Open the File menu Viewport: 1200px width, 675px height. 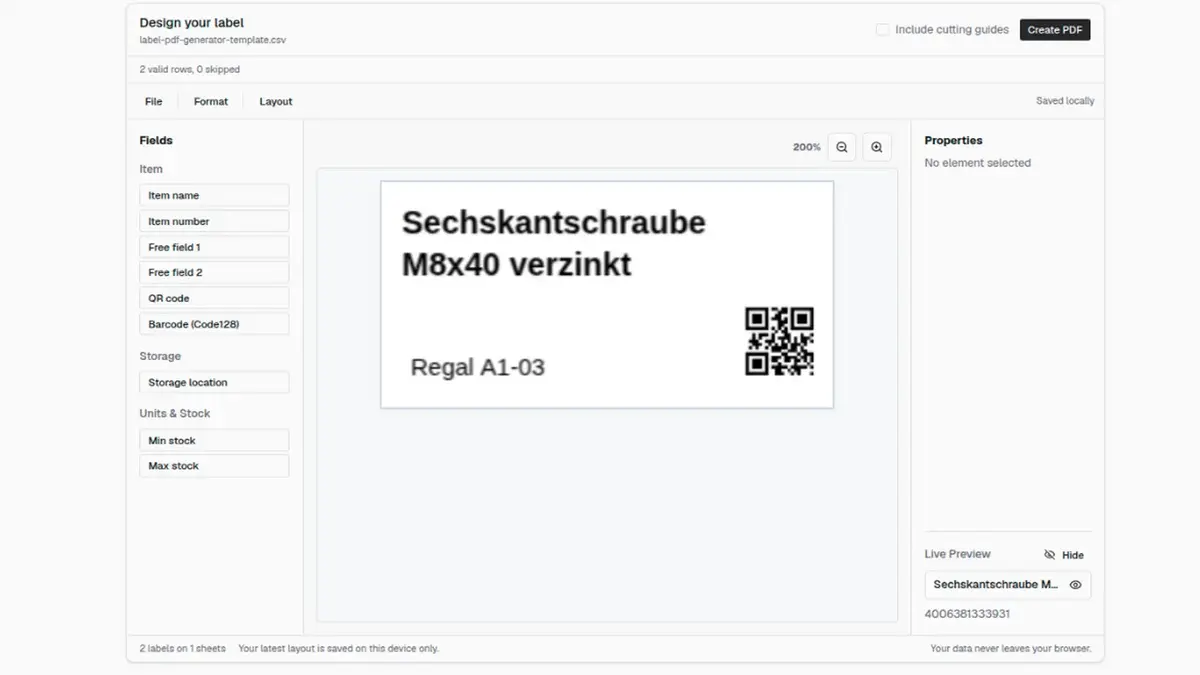[153, 102]
